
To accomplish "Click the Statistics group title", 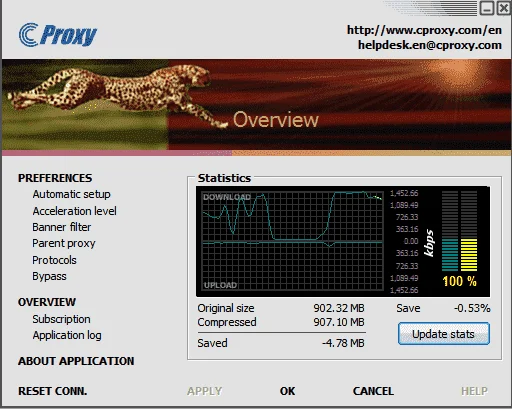I will 224,178.
